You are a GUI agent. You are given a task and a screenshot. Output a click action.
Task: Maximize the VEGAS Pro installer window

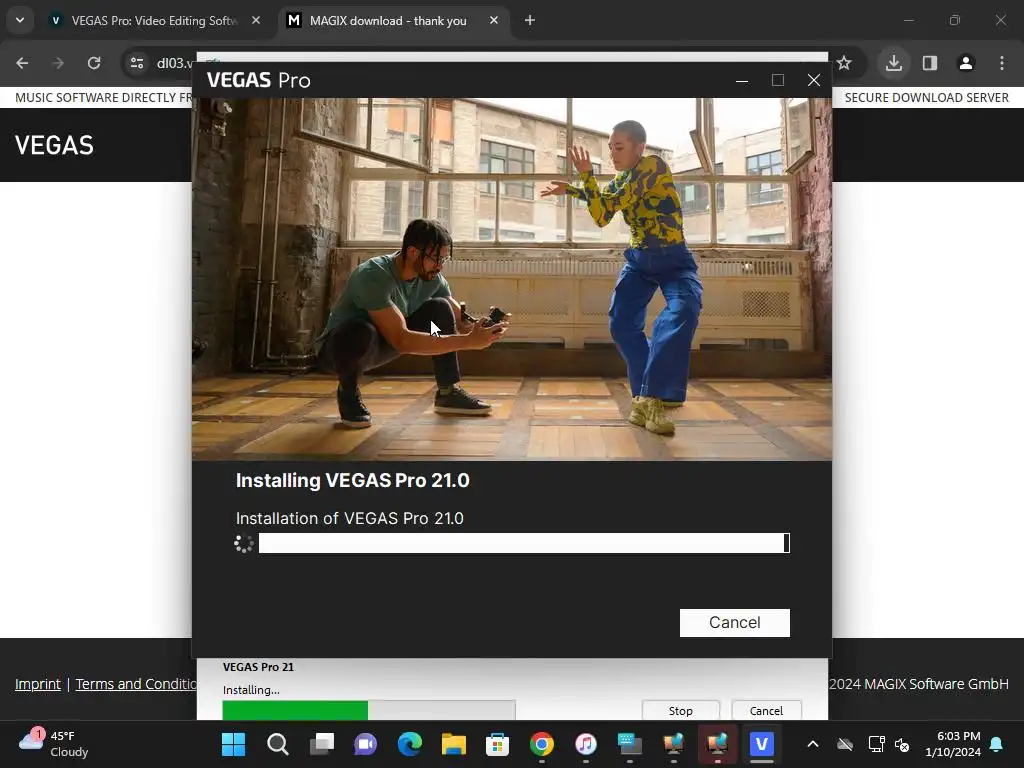pos(778,80)
